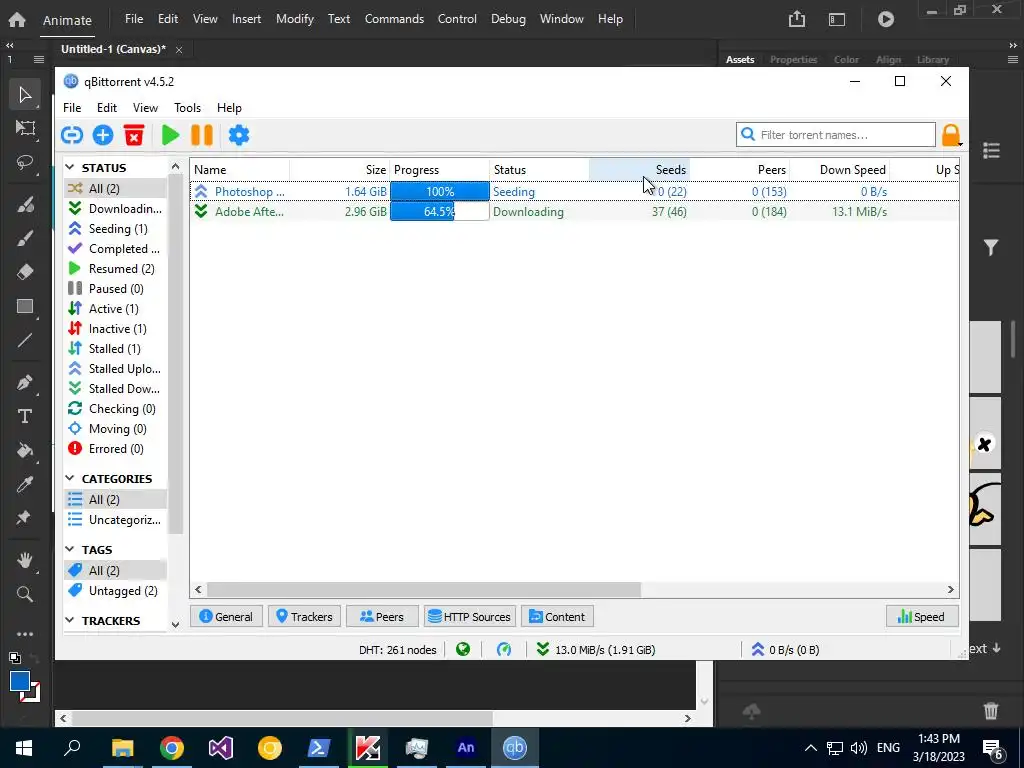The image size is (1024, 768).
Task: Click Photoshop torrent 100% progress bar
Action: pyautogui.click(x=440, y=191)
